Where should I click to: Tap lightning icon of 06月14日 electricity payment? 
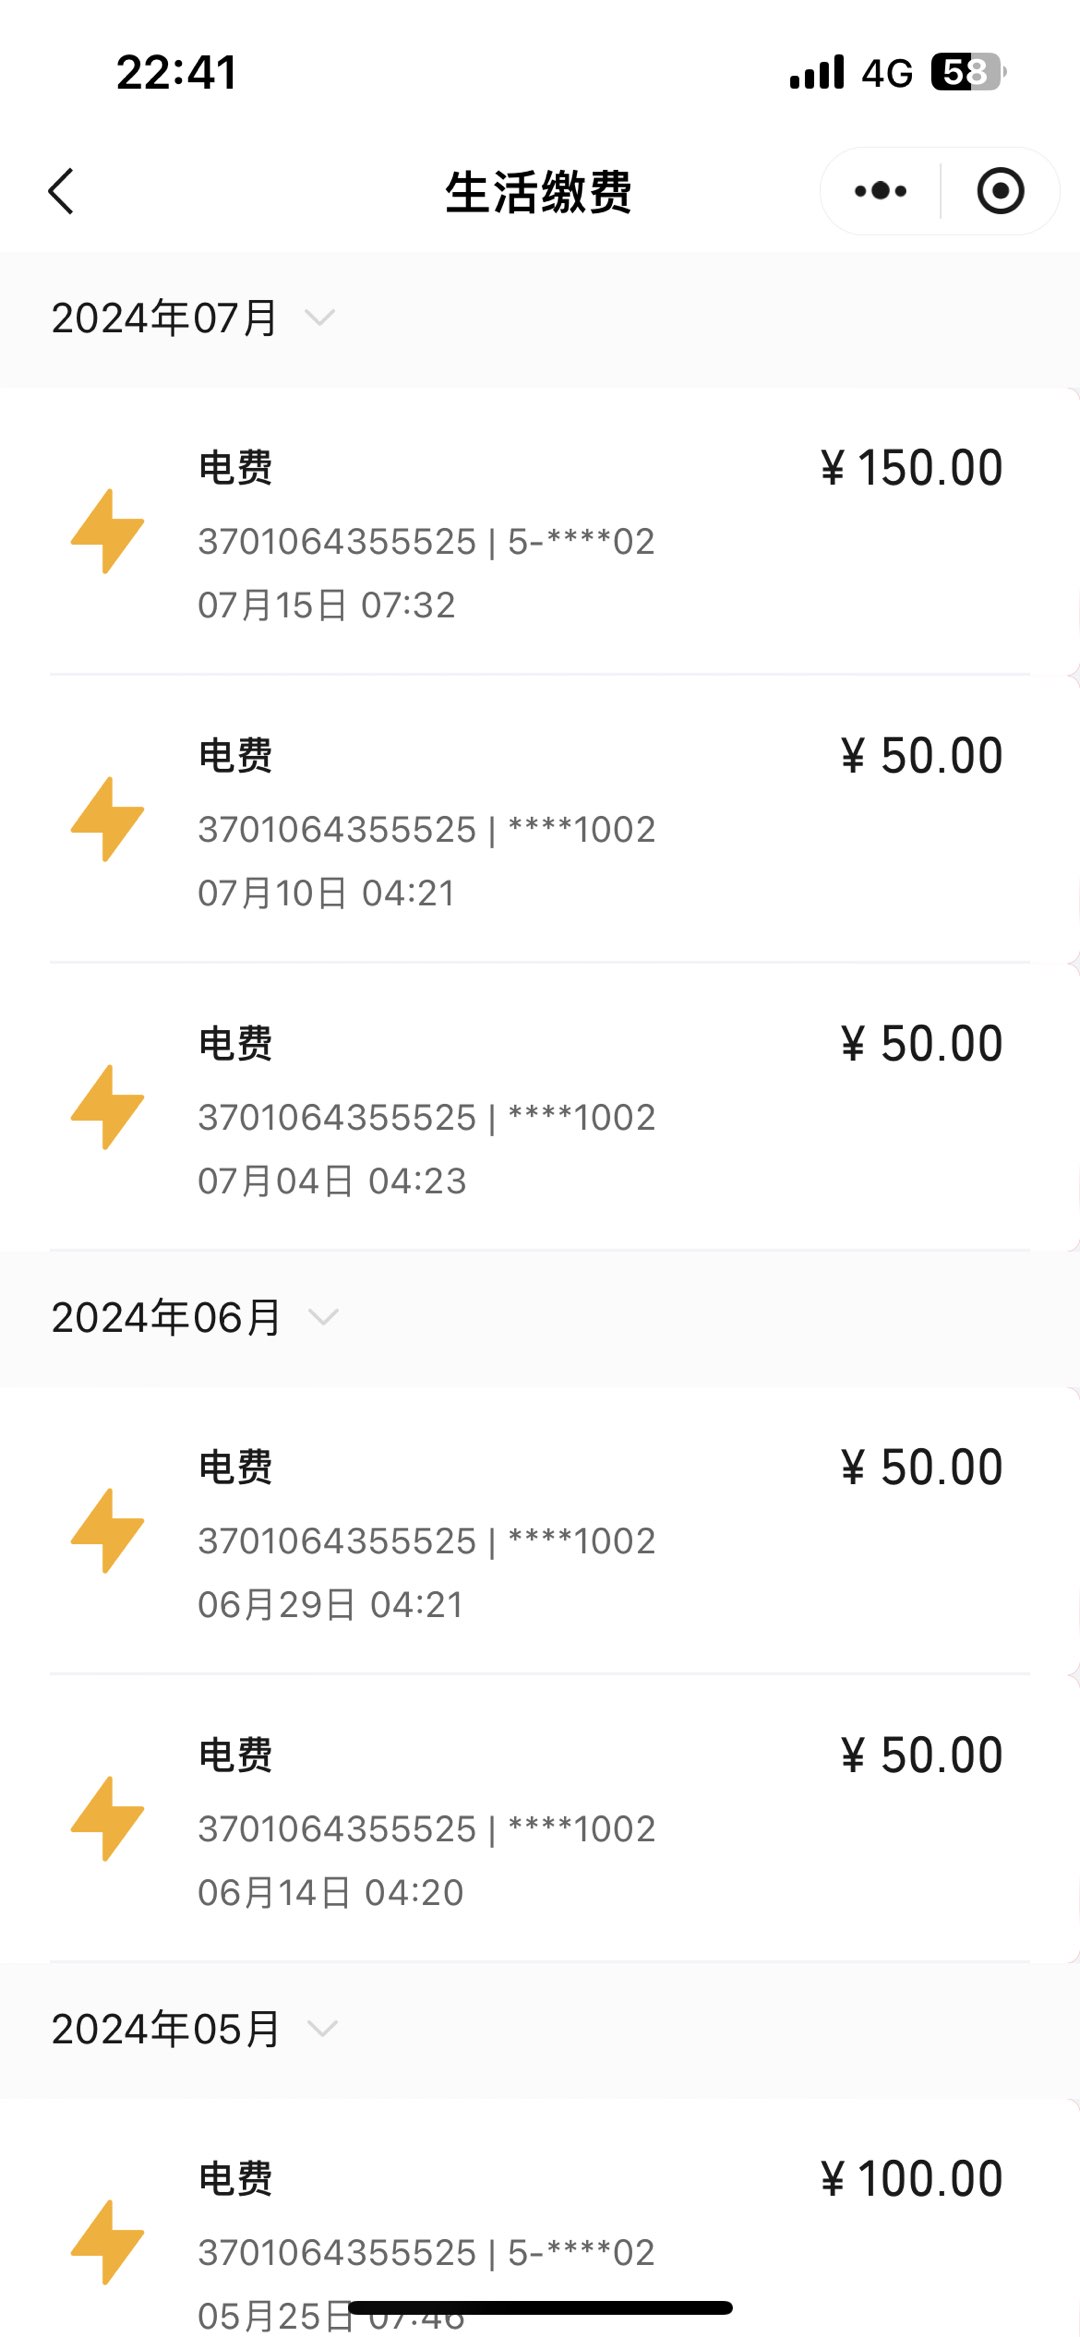pos(107,1819)
